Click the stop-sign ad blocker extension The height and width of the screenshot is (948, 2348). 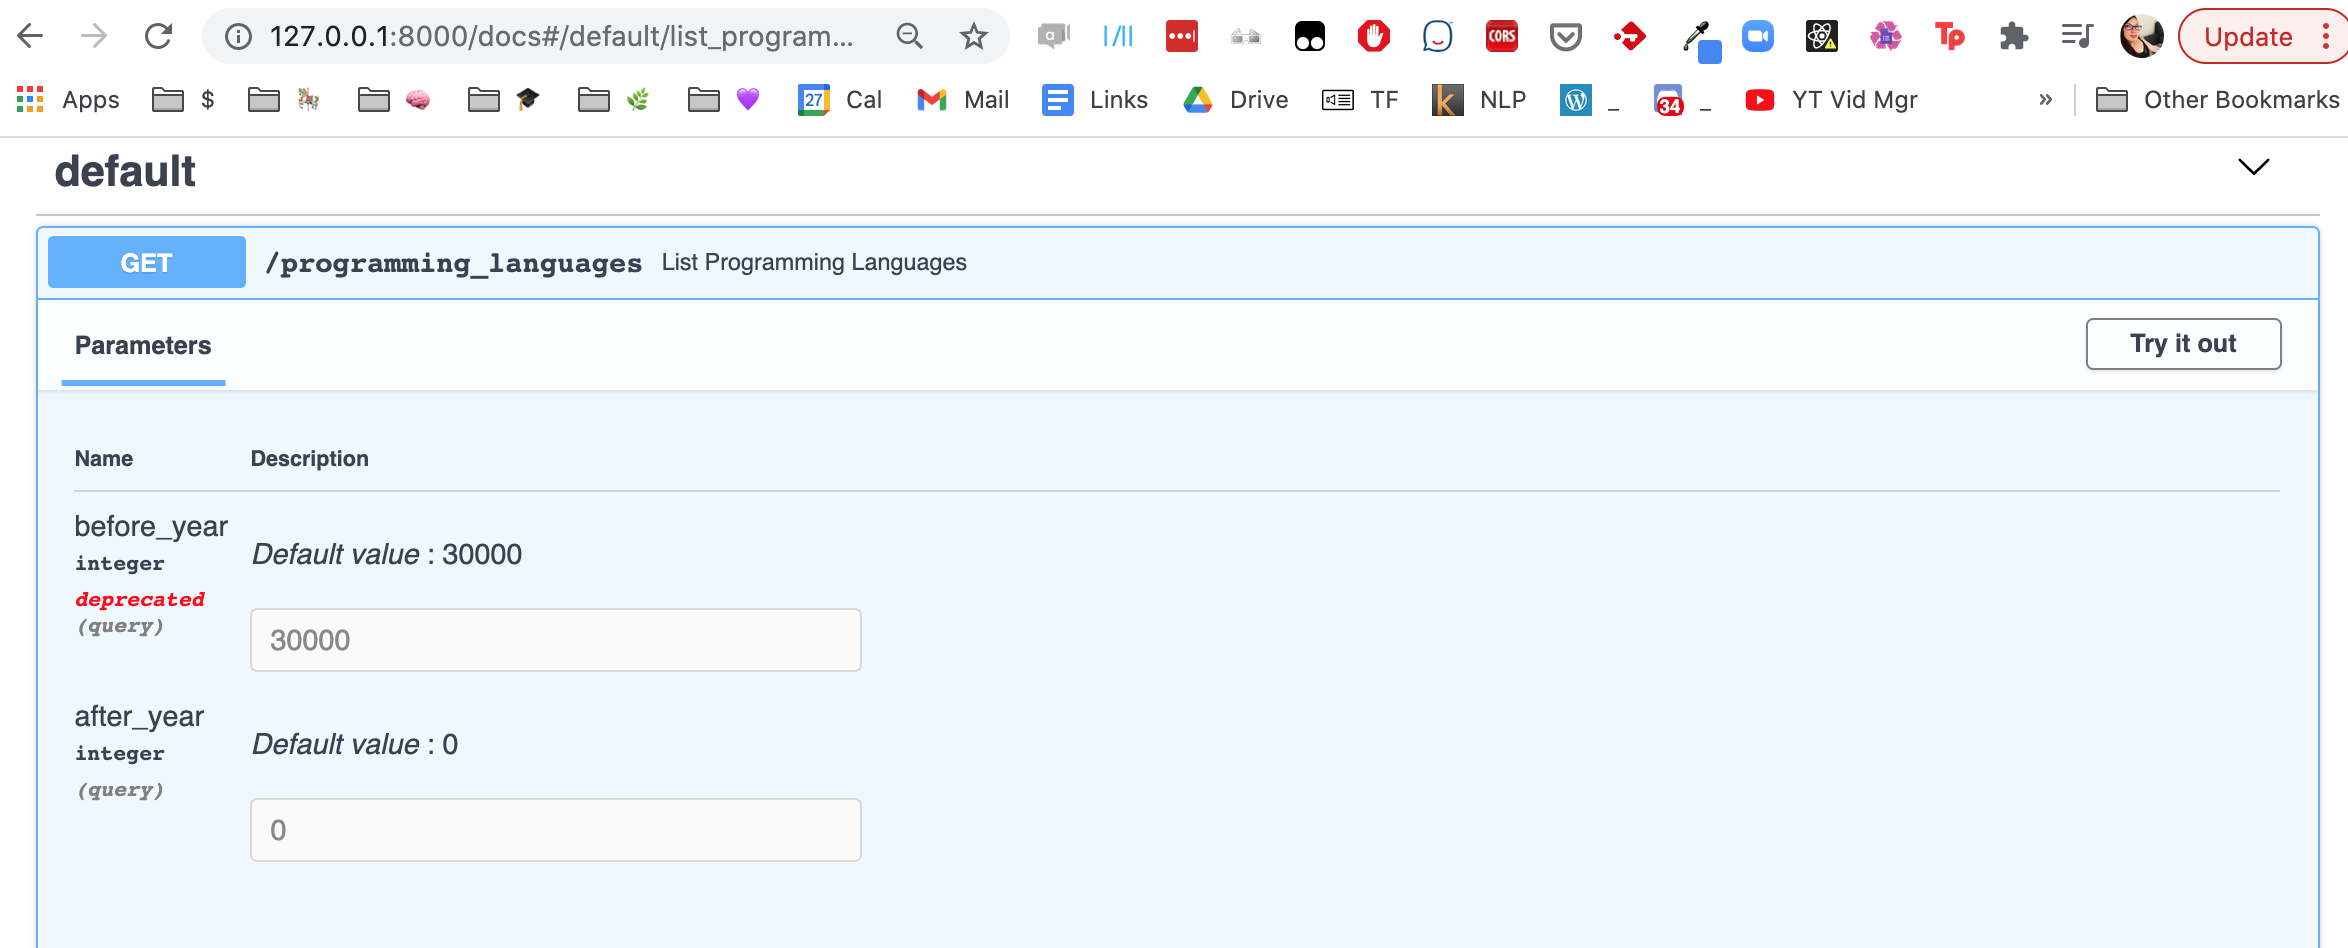[1373, 36]
